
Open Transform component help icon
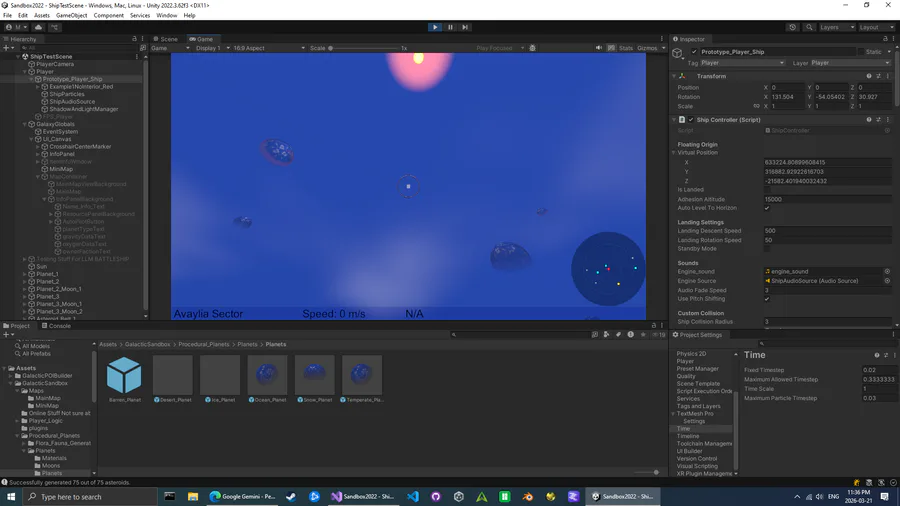click(x=869, y=76)
